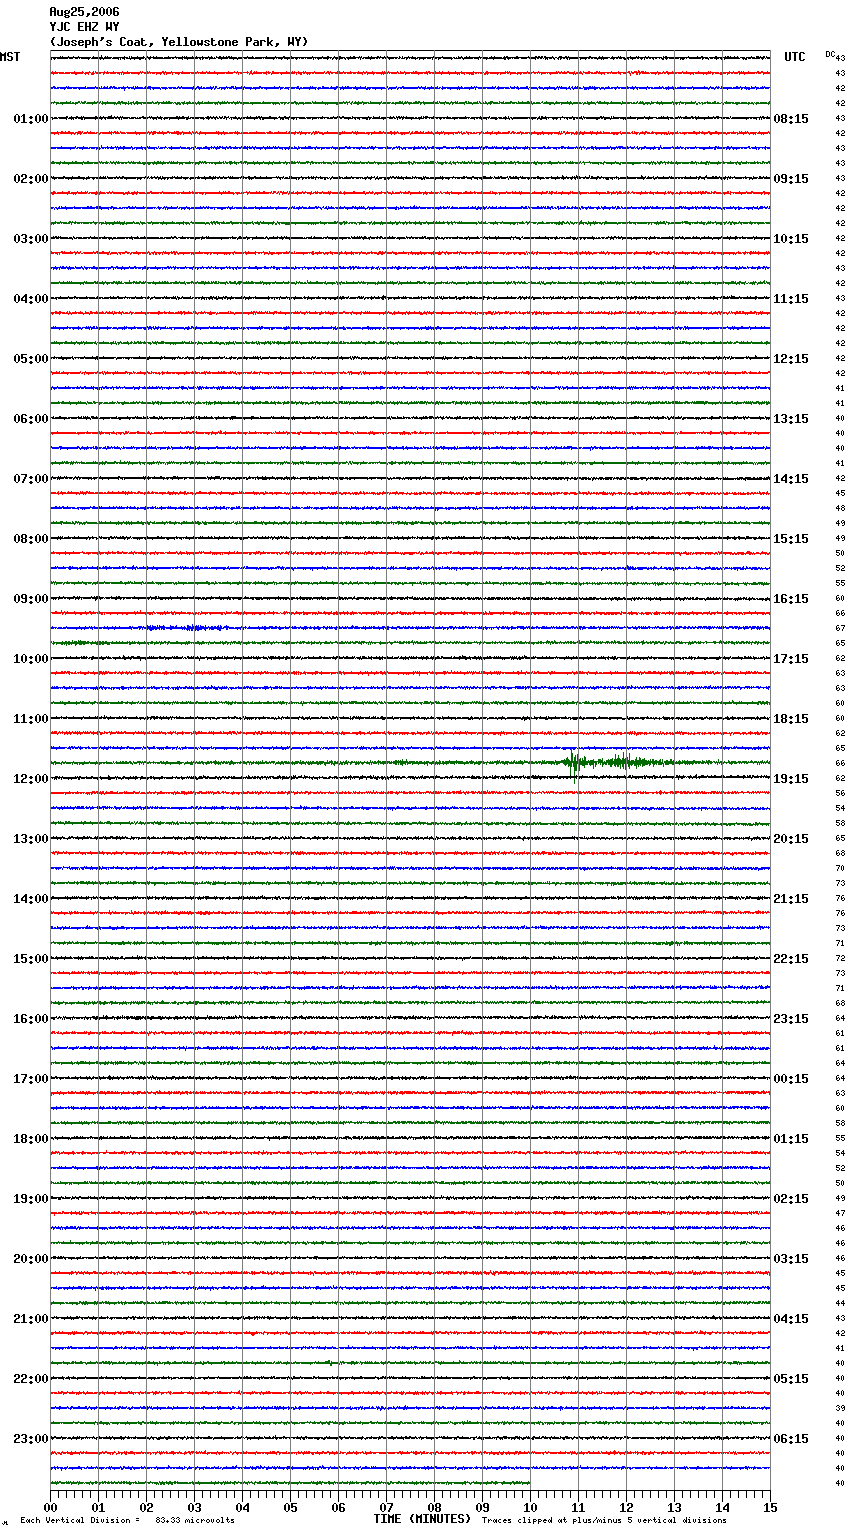The width and height of the screenshot is (850, 1534).
Task: Click the '23:15' UTC time label
Action: (x=791, y=1019)
